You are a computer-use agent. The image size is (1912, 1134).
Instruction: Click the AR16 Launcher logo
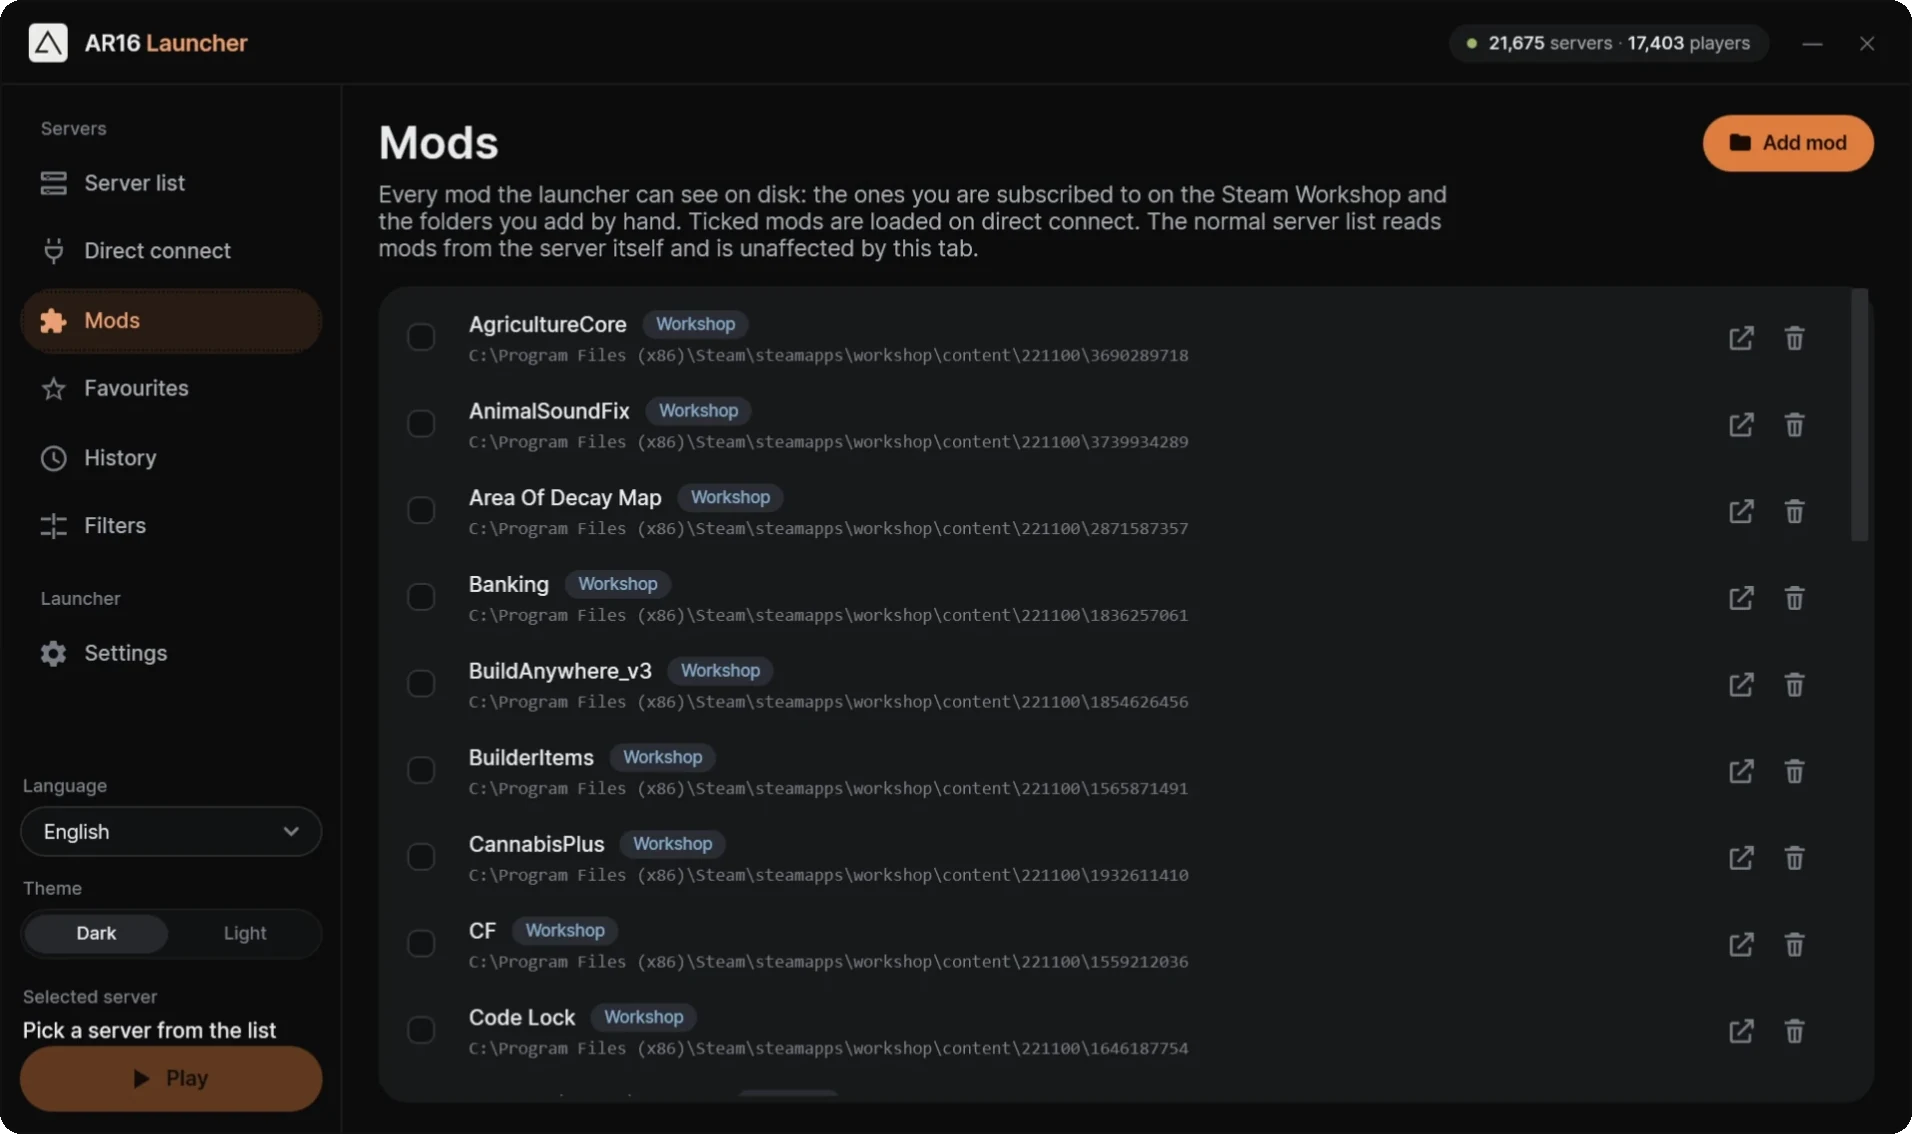click(48, 43)
